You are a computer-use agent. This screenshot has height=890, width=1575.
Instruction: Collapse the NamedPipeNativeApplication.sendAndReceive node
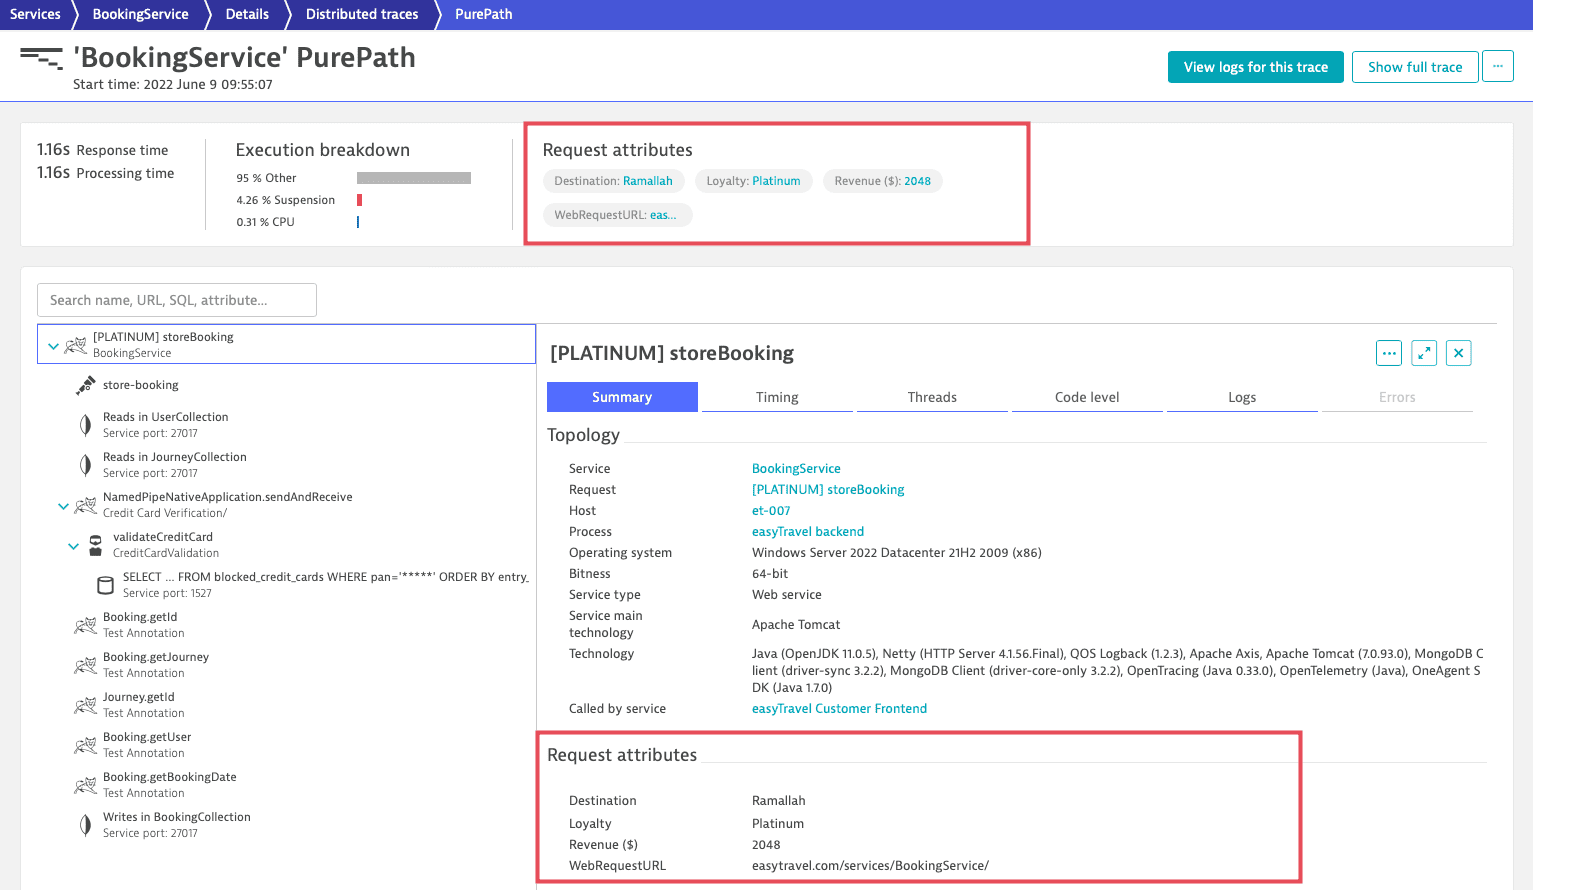(x=63, y=506)
